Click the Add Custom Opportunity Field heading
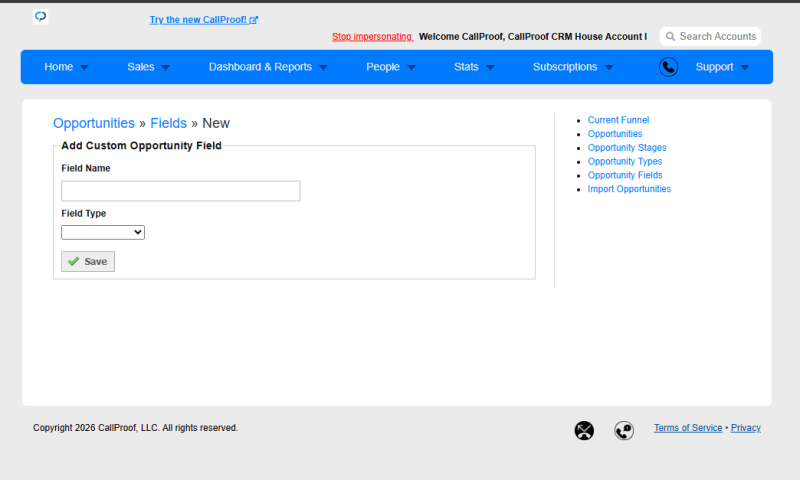This screenshot has width=800, height=480. pyautogui.click(x=141, y=146)
